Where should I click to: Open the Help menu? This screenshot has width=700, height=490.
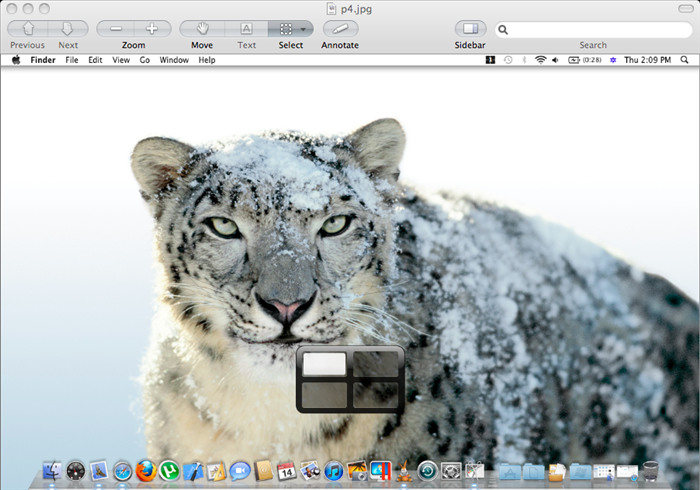click(x=207, y=60)
